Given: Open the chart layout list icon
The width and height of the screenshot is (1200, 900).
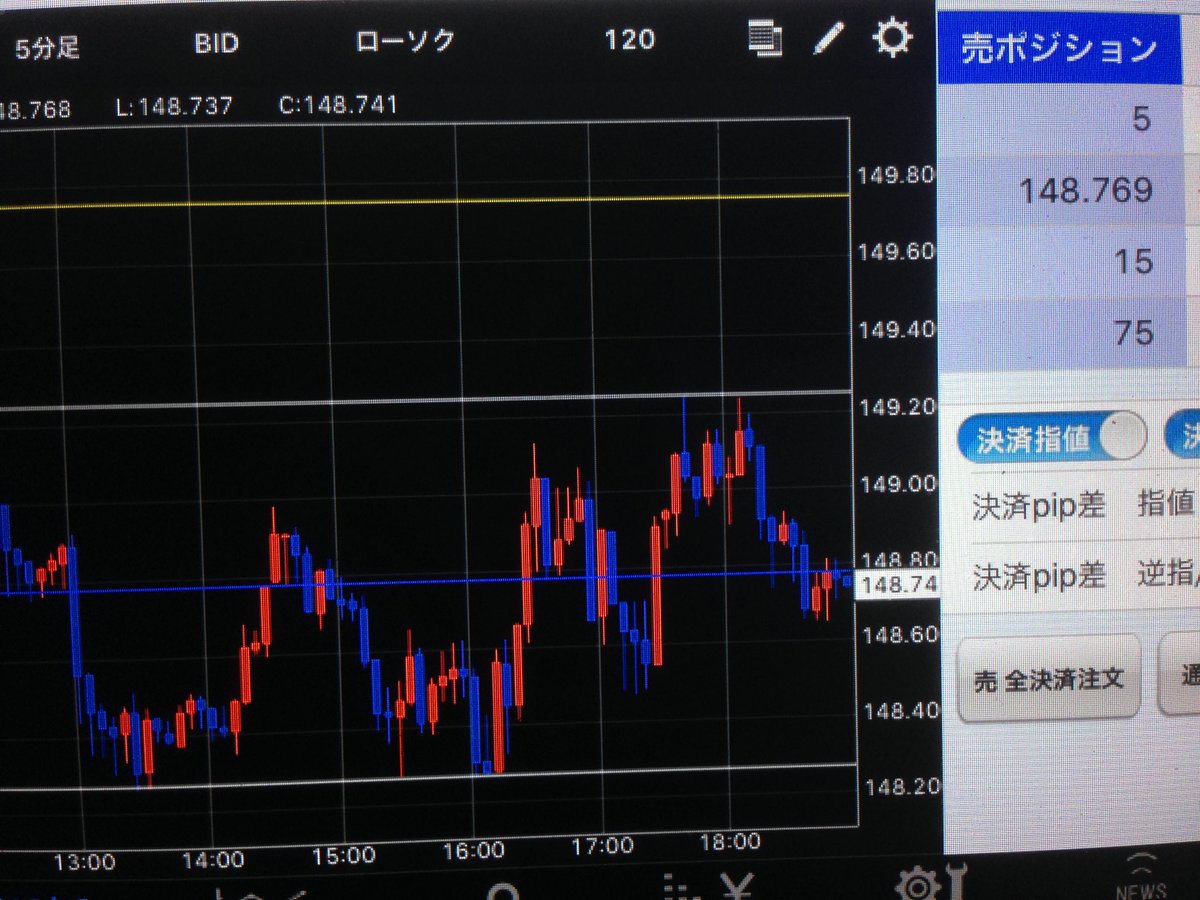Looking at the screenshot, I should tap(765, 39).
